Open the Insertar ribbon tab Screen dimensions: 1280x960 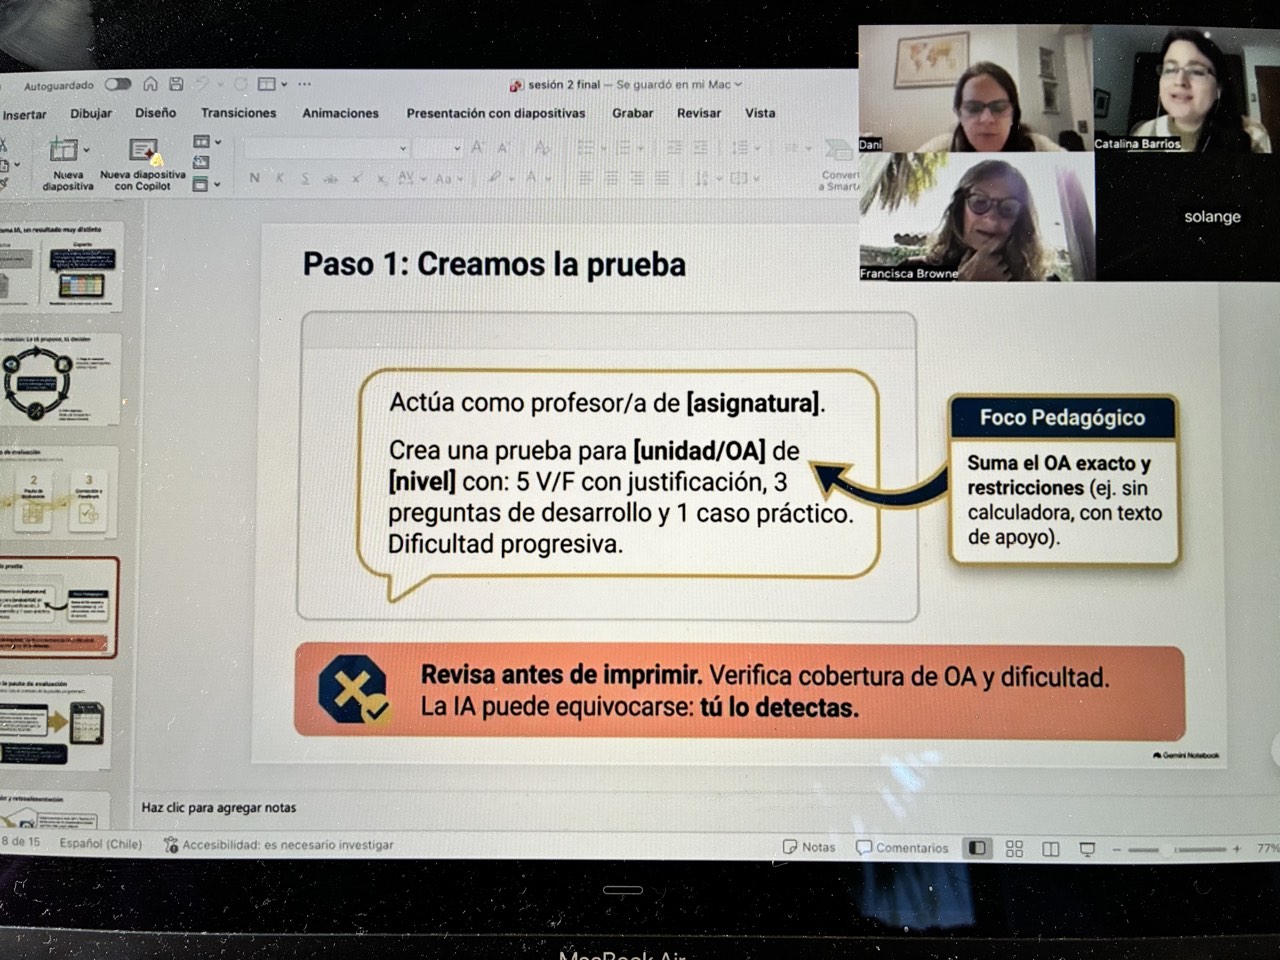point(24,115)
